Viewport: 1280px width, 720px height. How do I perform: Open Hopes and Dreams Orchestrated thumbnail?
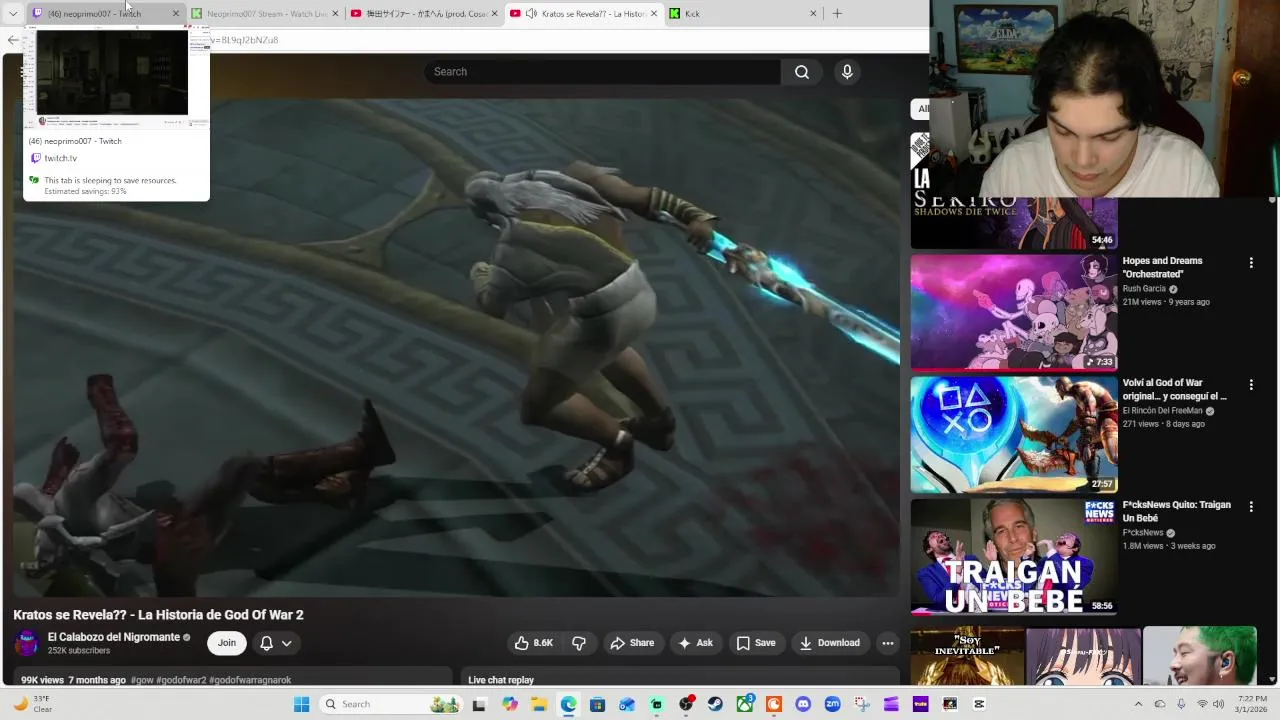pyautogui.click(x=1014, y=312)
